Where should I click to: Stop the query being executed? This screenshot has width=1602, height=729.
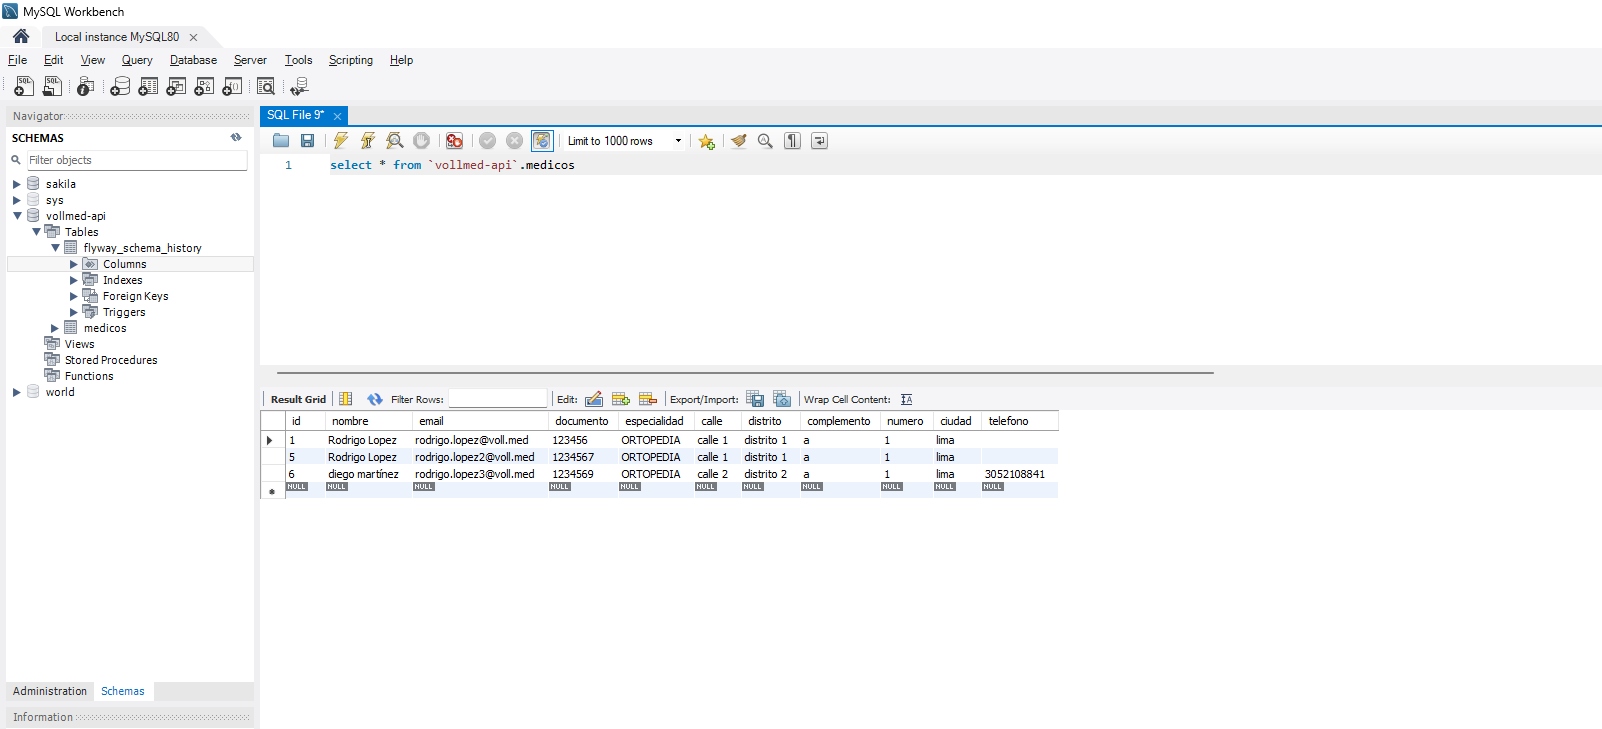point(422,141)
